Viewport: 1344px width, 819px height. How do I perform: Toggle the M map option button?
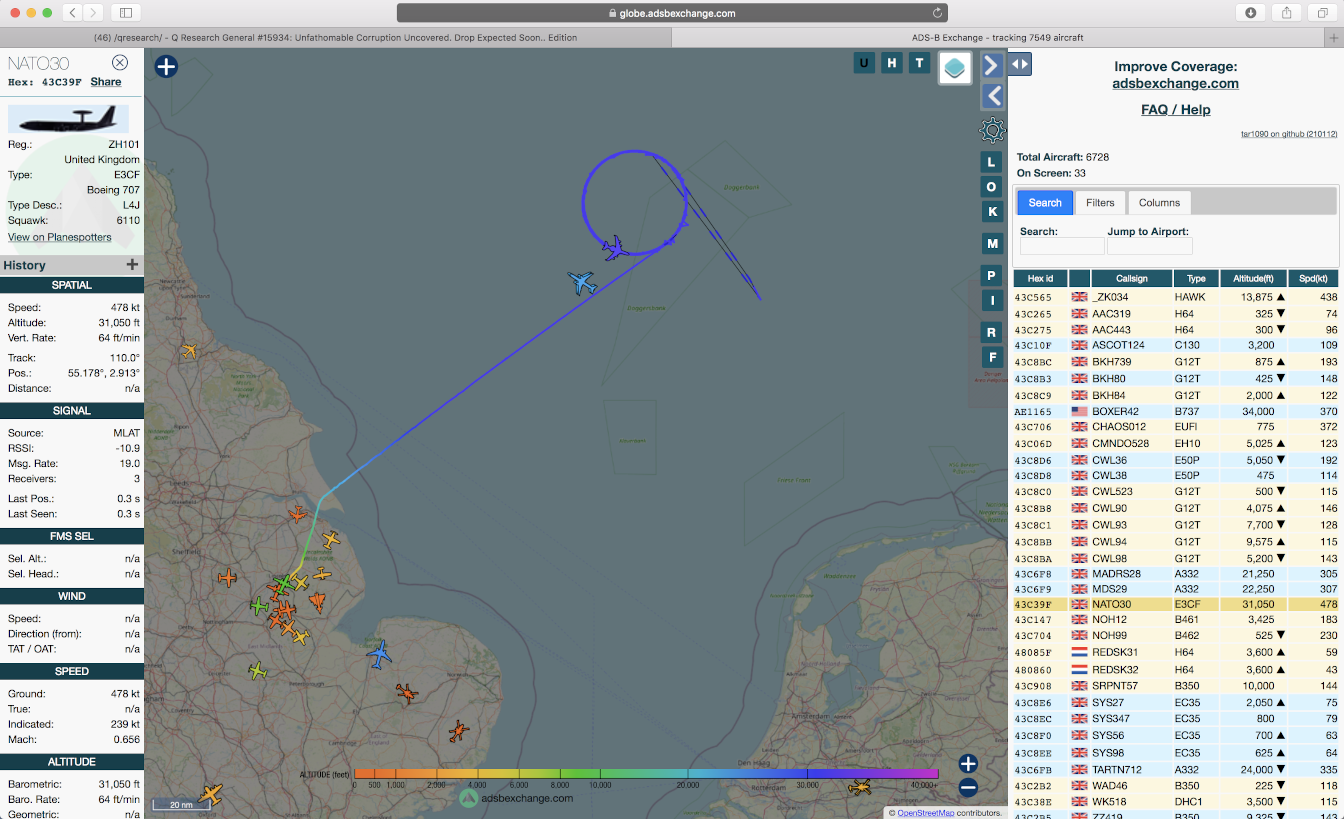tap(992, 243)
